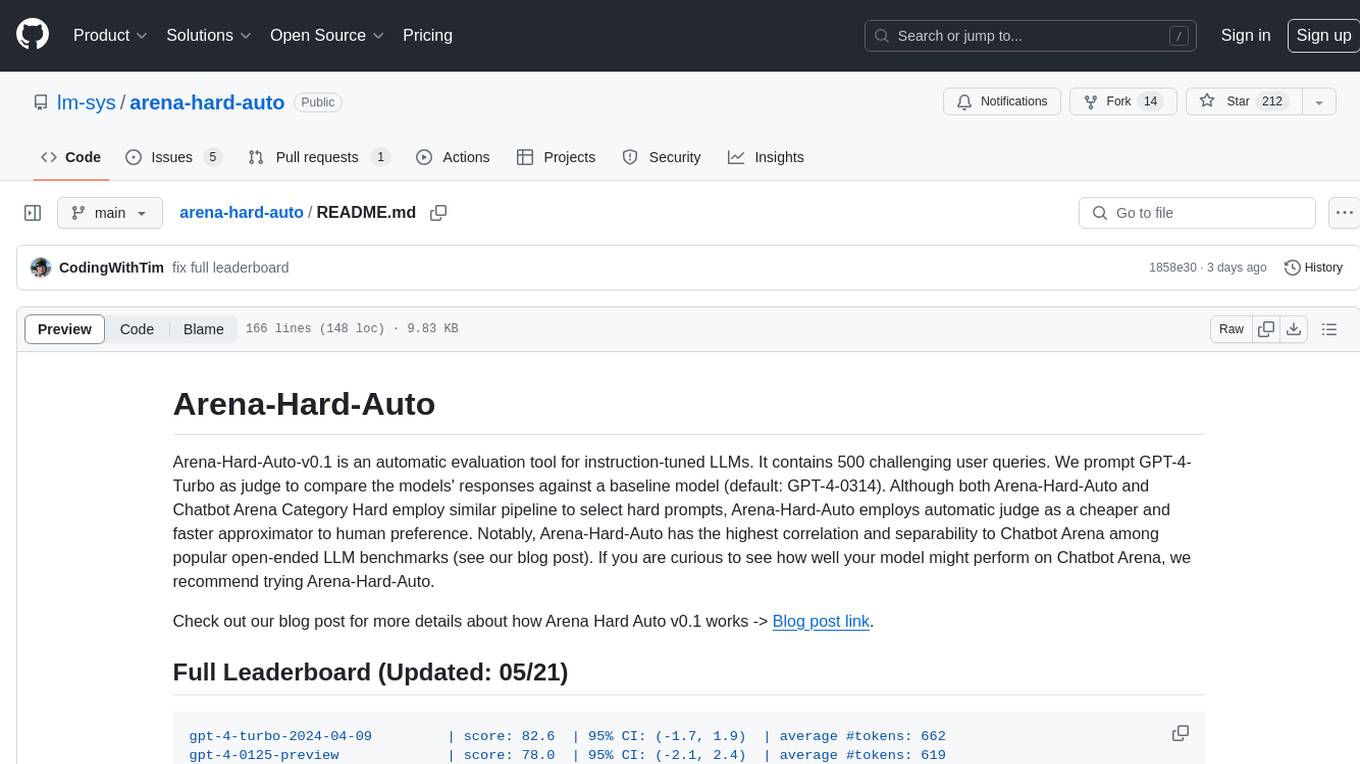Star the repository
Viewport: 1360px width, 764px height.
point(1242,102)
